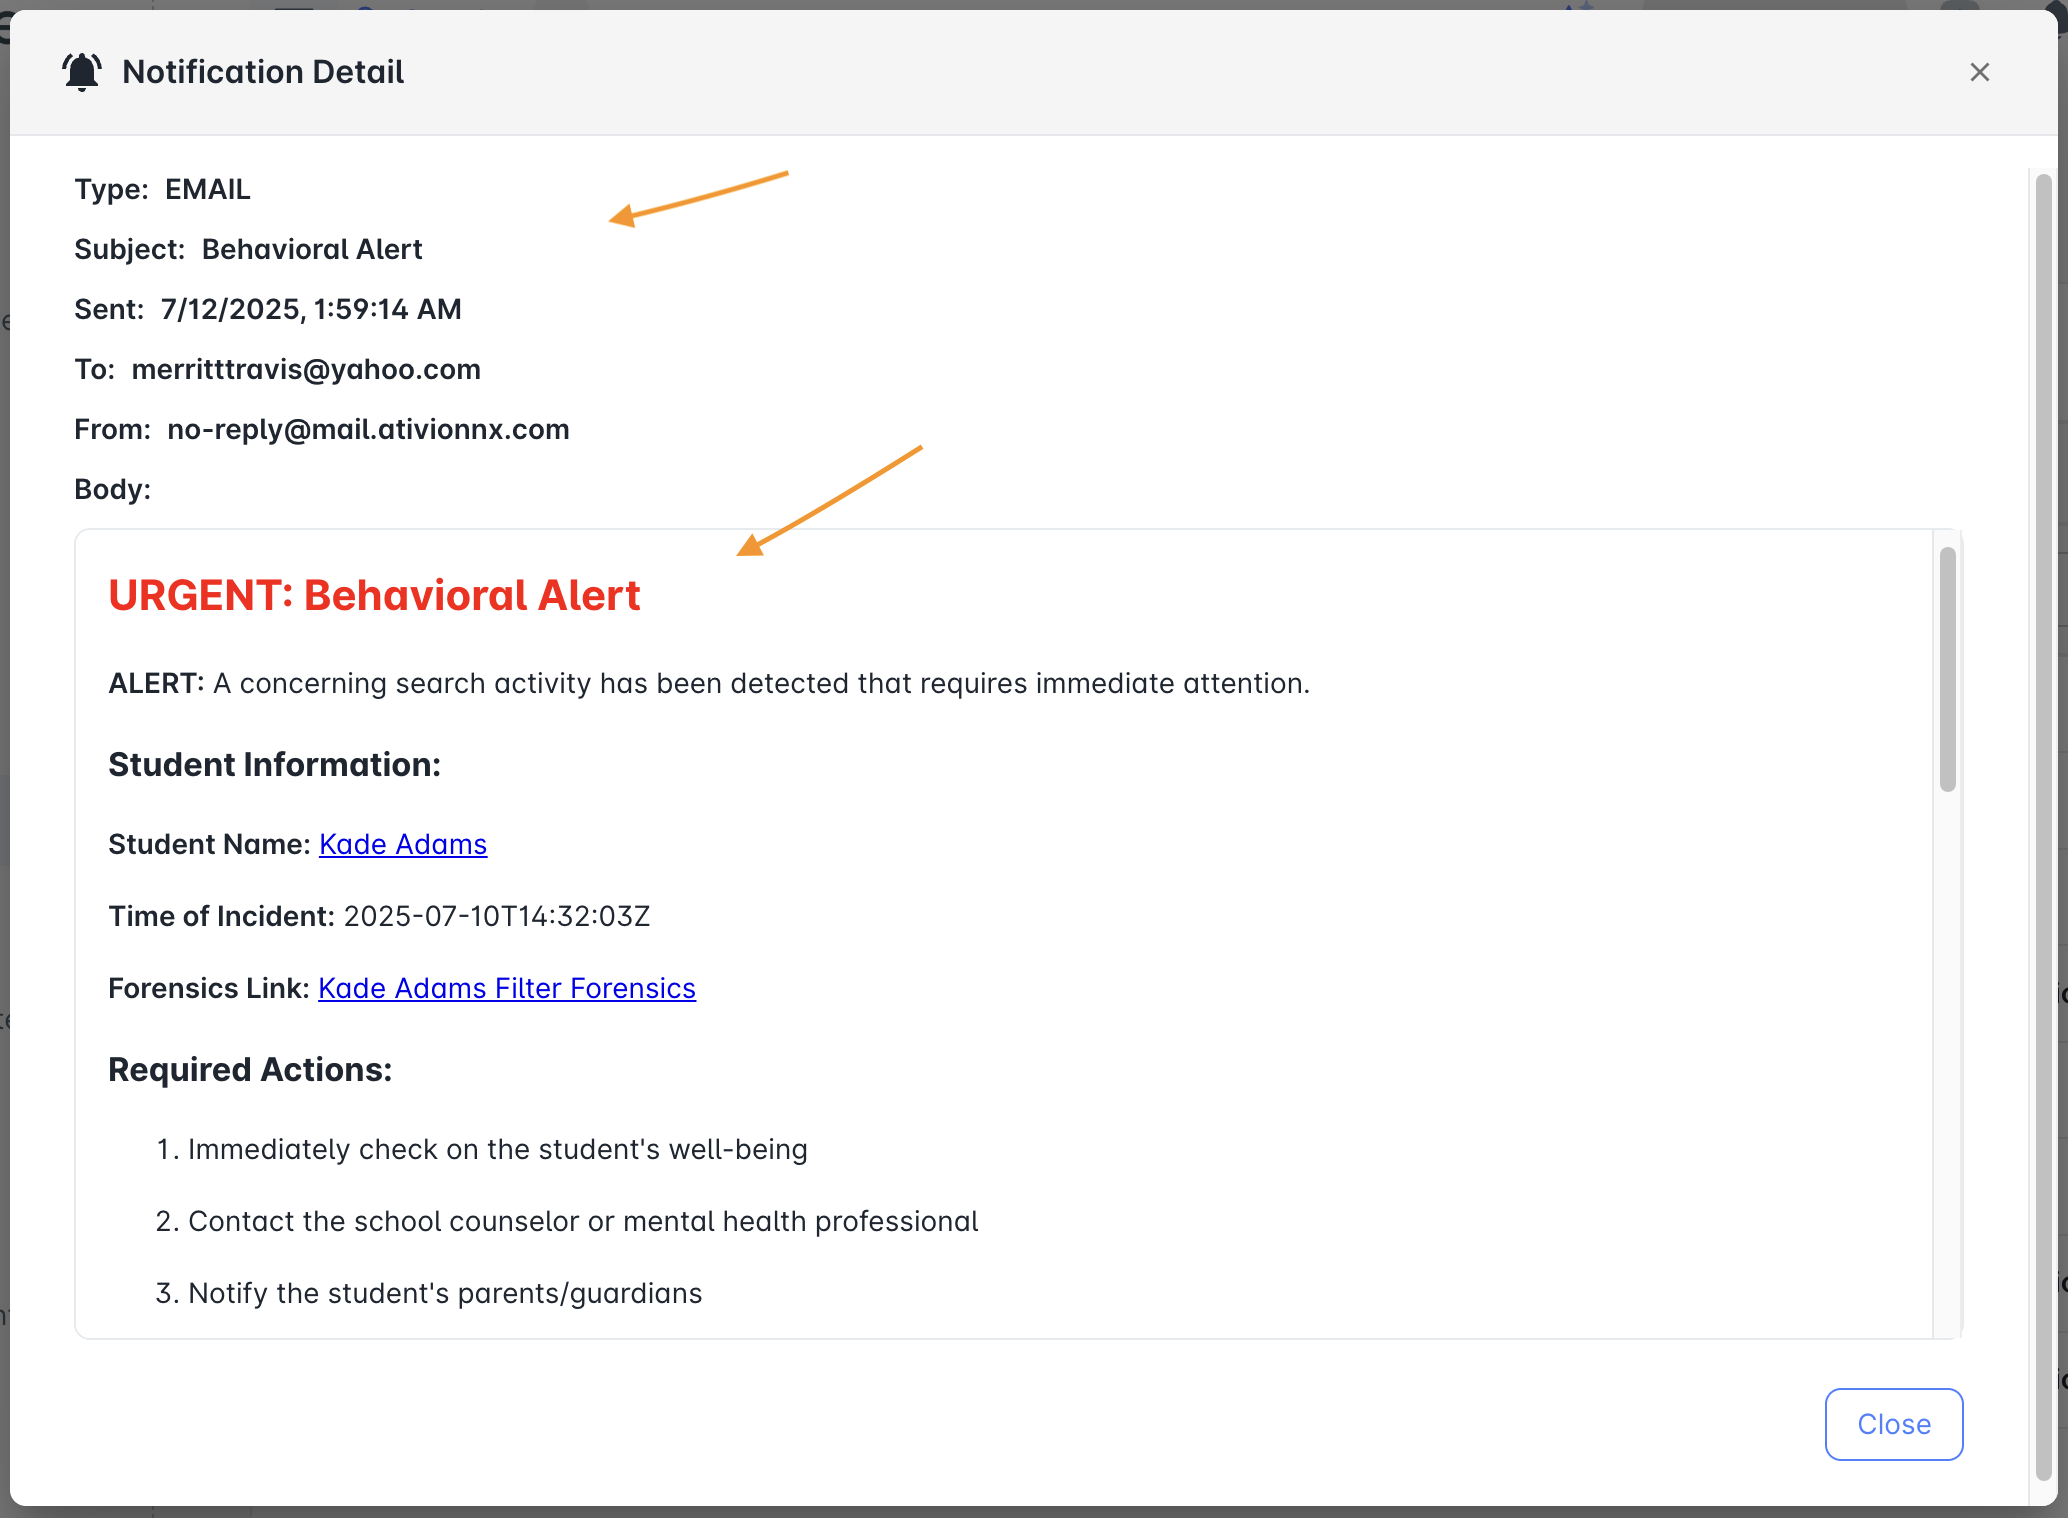Click the sent timestamp 7/12/2025, 1:59:14 AM
The width and height of the screenshot is (2068, 1518).
311,309
